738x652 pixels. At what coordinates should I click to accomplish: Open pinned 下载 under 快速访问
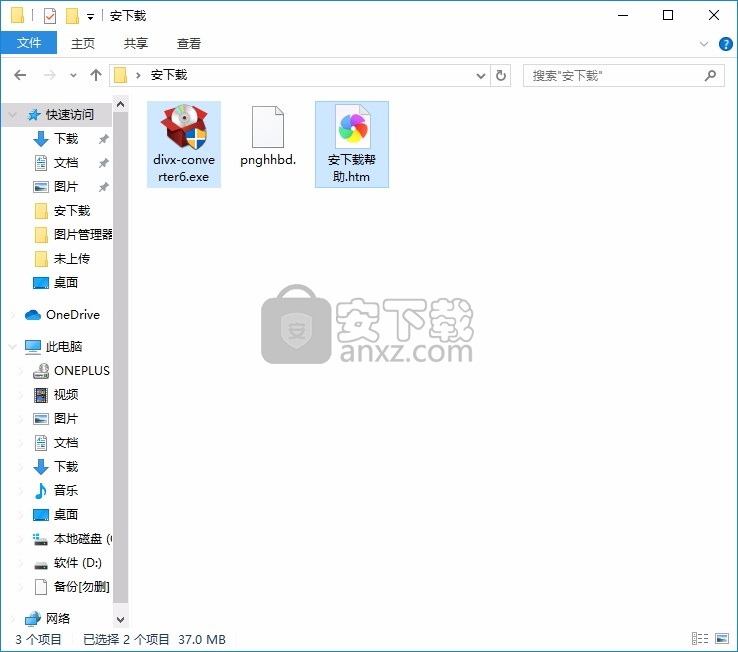point(65,138)
